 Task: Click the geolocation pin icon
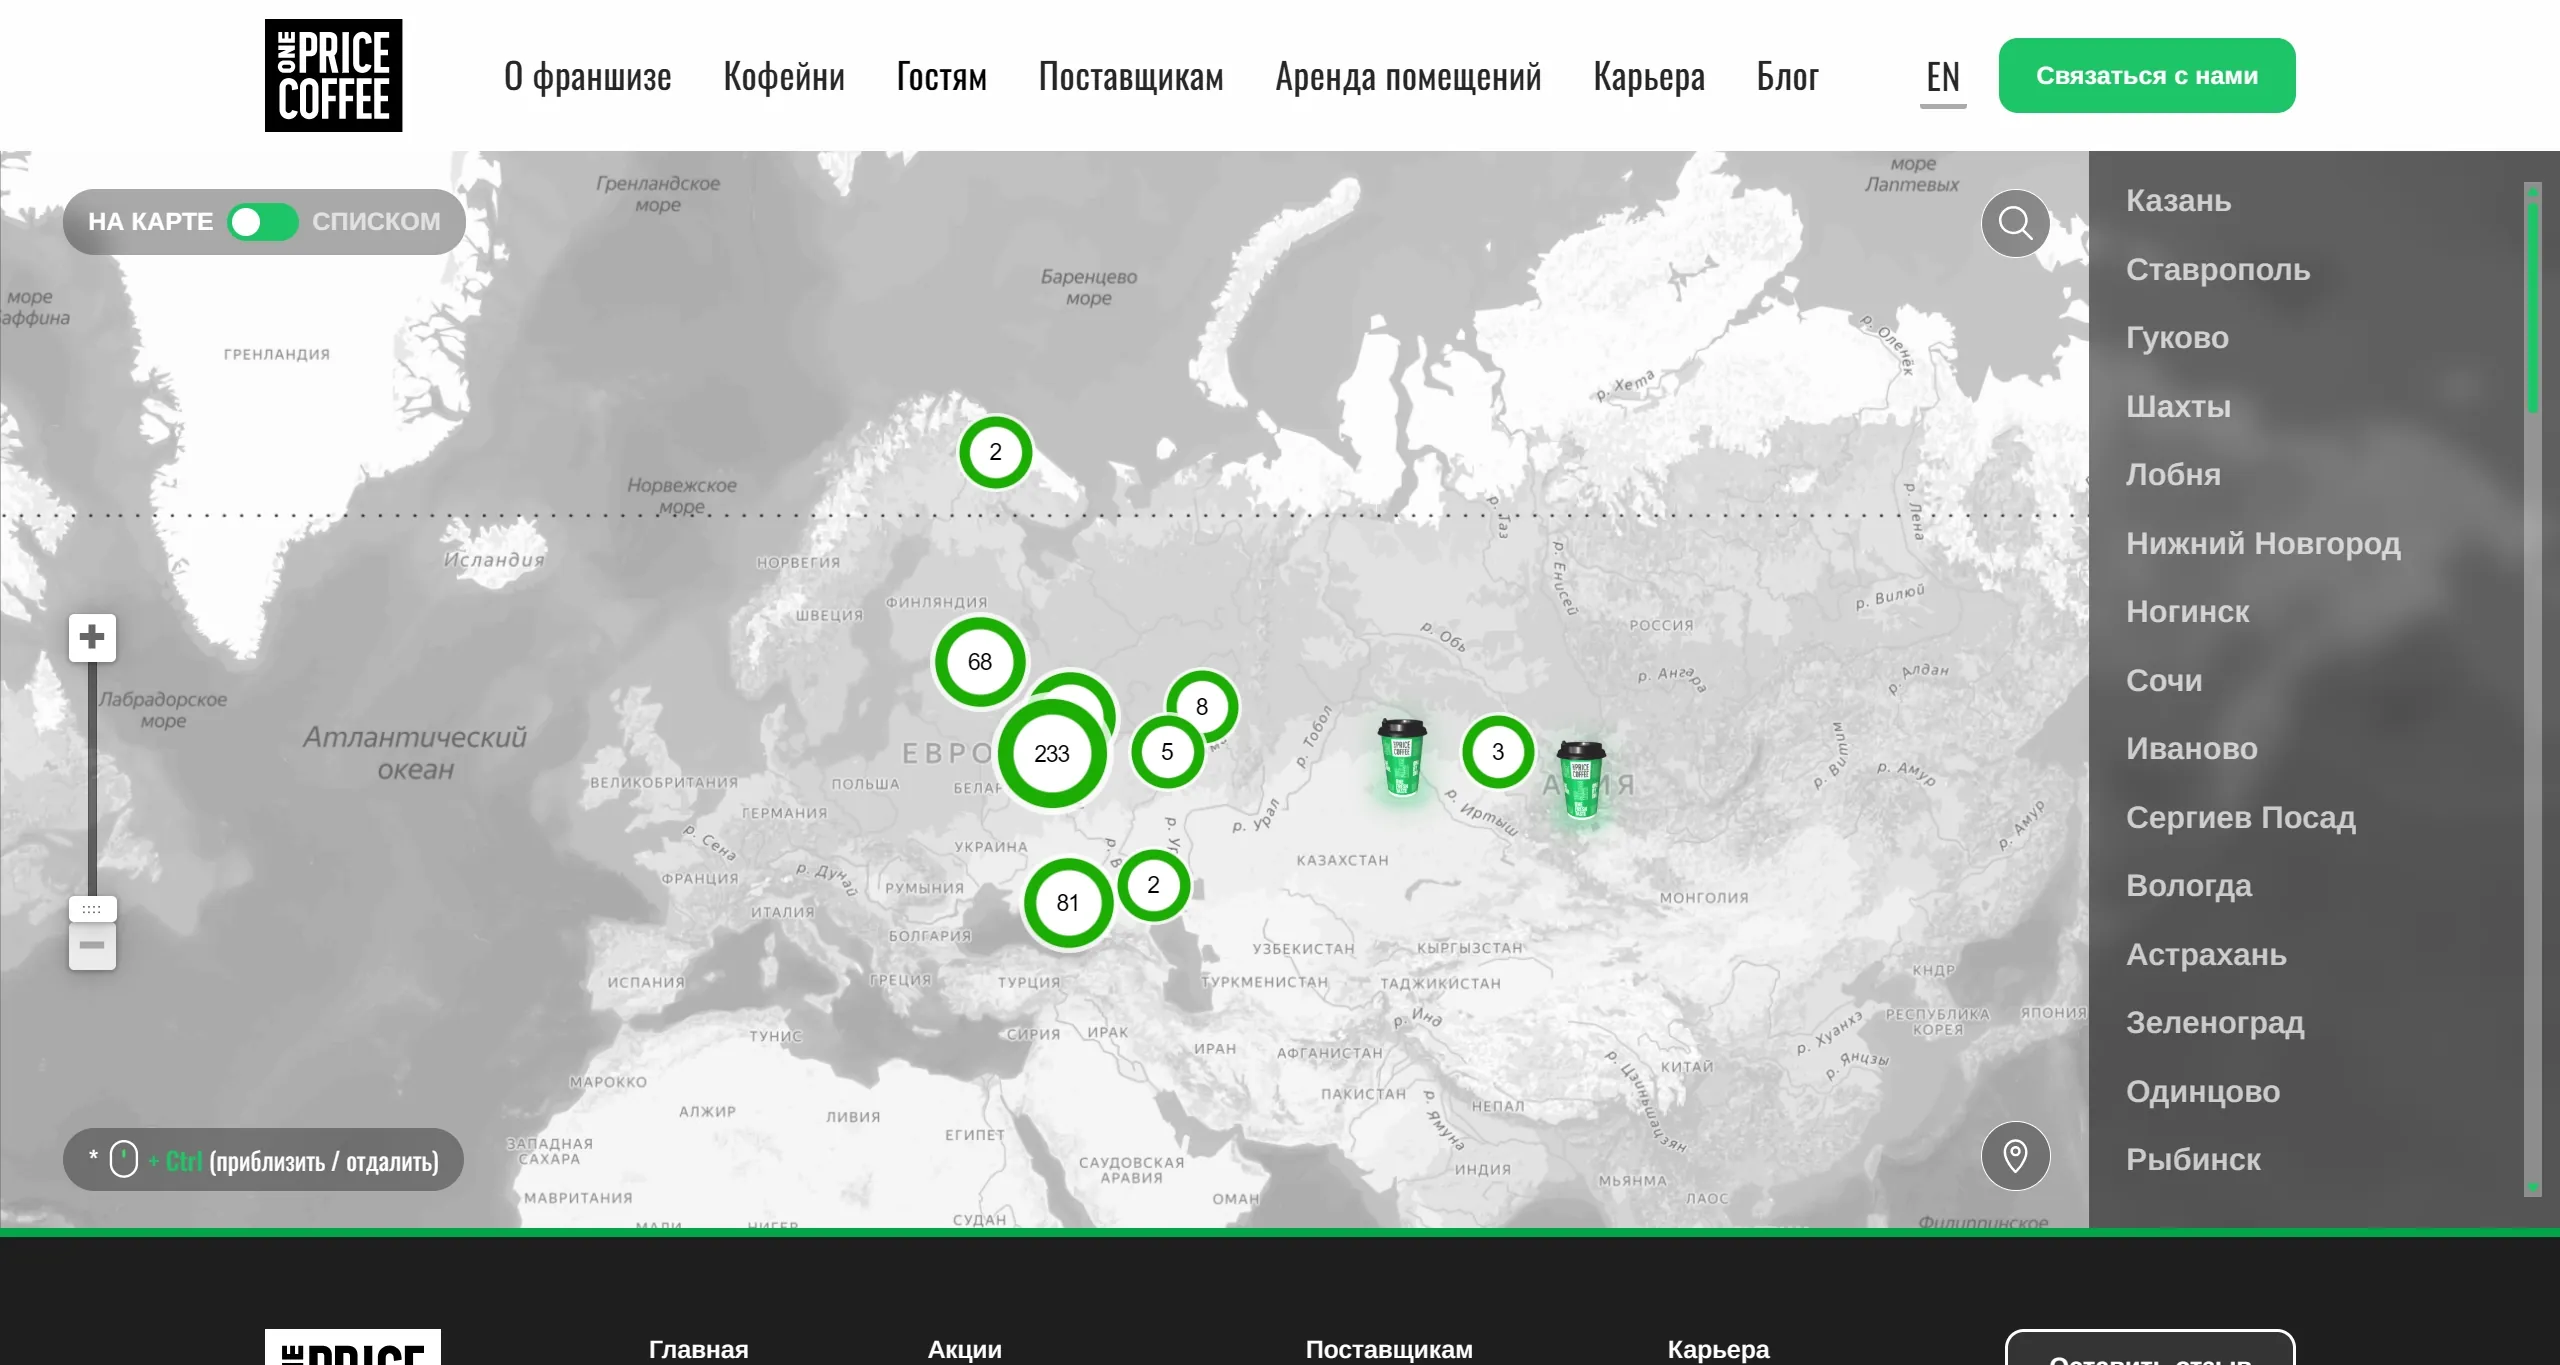(2015, 1156)
